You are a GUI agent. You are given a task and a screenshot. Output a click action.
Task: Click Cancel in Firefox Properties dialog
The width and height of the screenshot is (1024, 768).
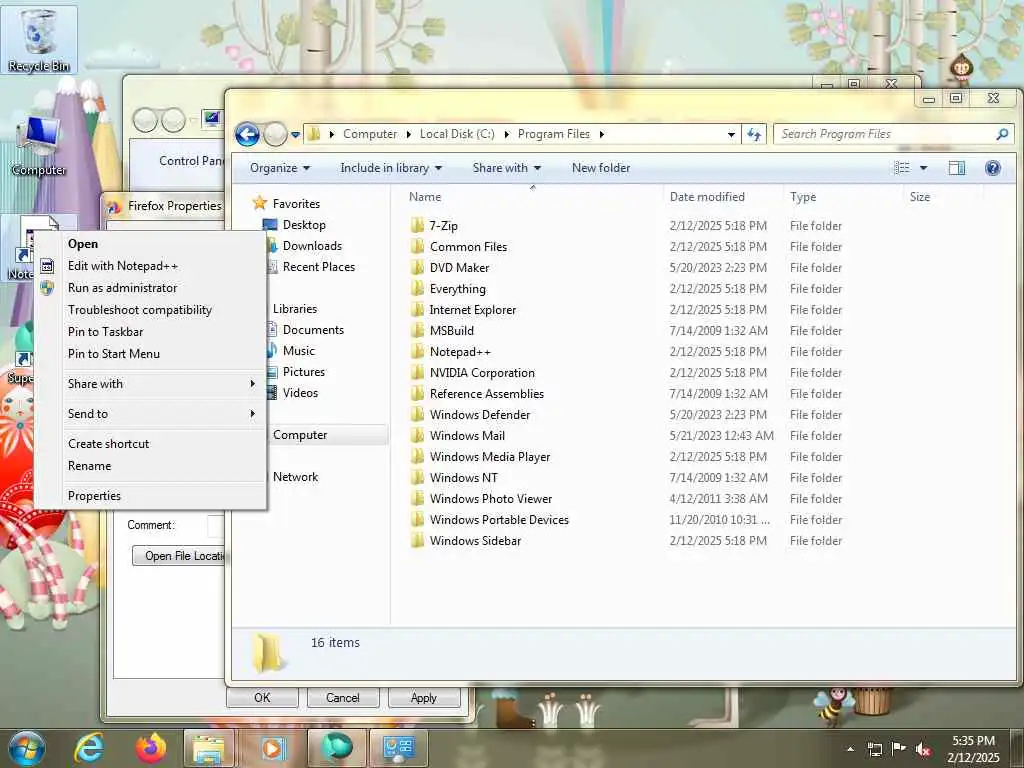[343, 697]
